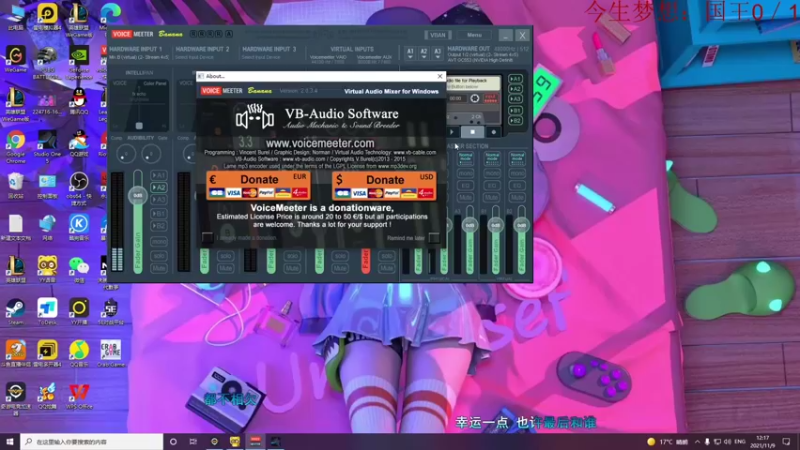Close the About dialog
The image size is (800, 450).
[440, 76]
